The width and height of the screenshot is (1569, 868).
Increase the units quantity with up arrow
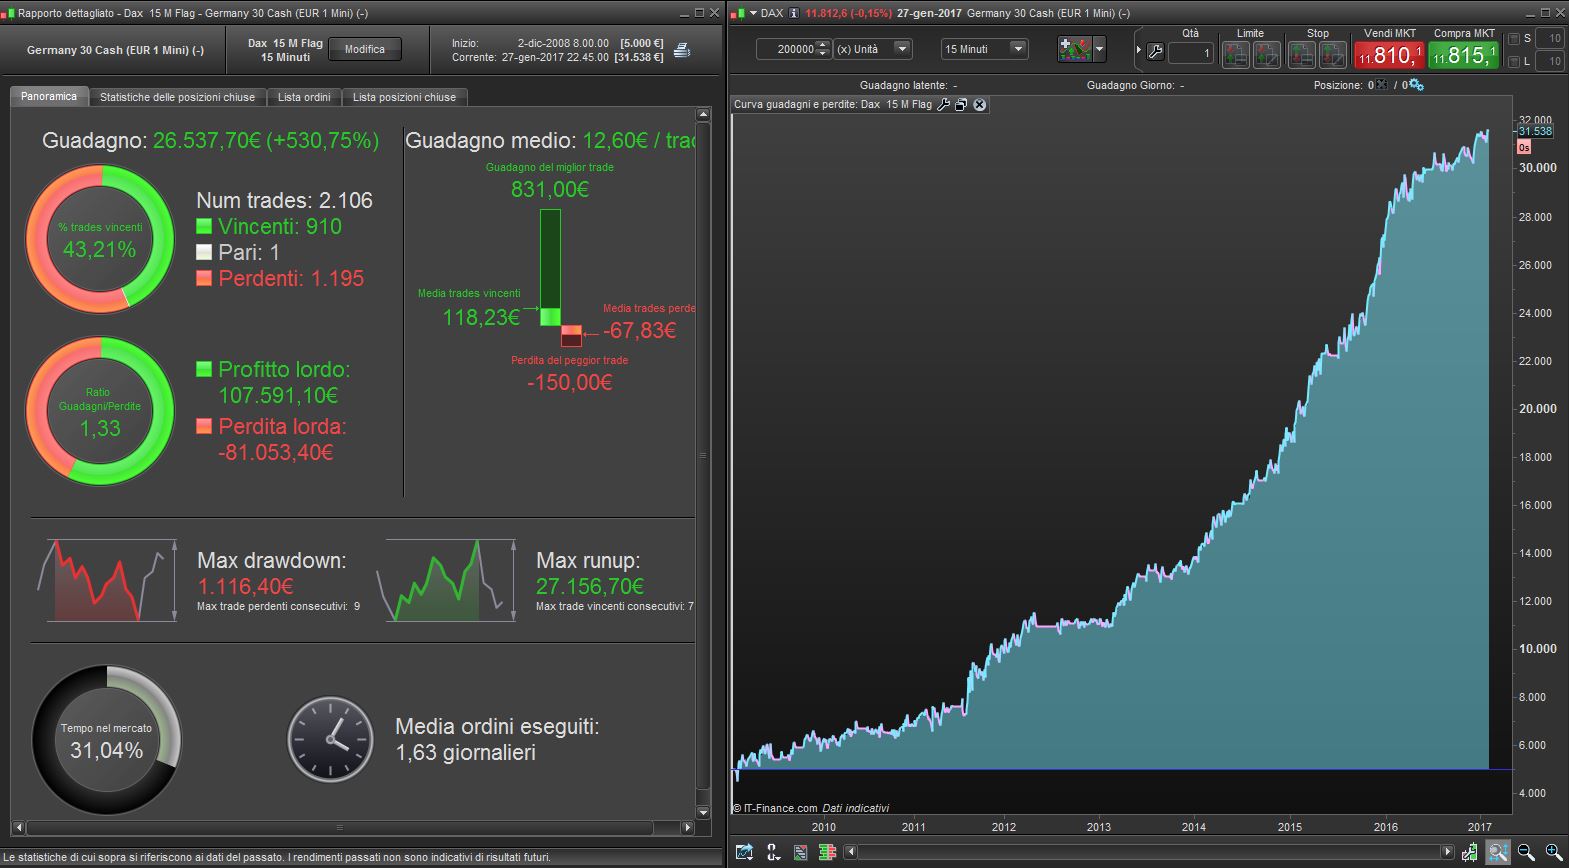click(823, 44)
